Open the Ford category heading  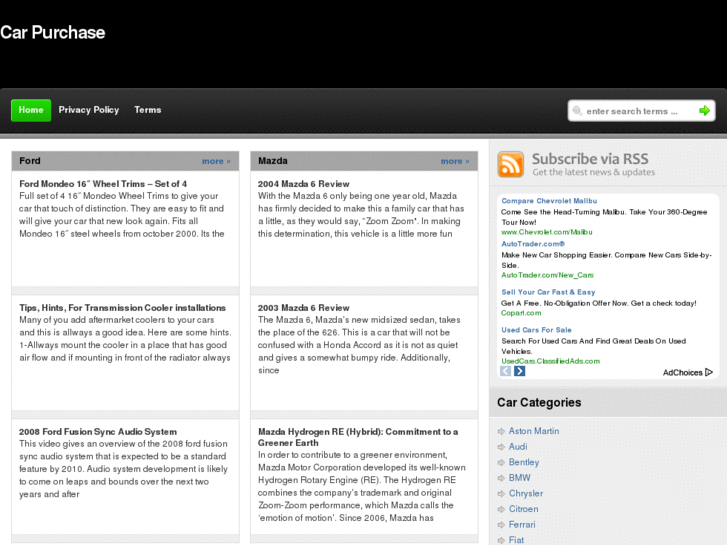(30, 161)
